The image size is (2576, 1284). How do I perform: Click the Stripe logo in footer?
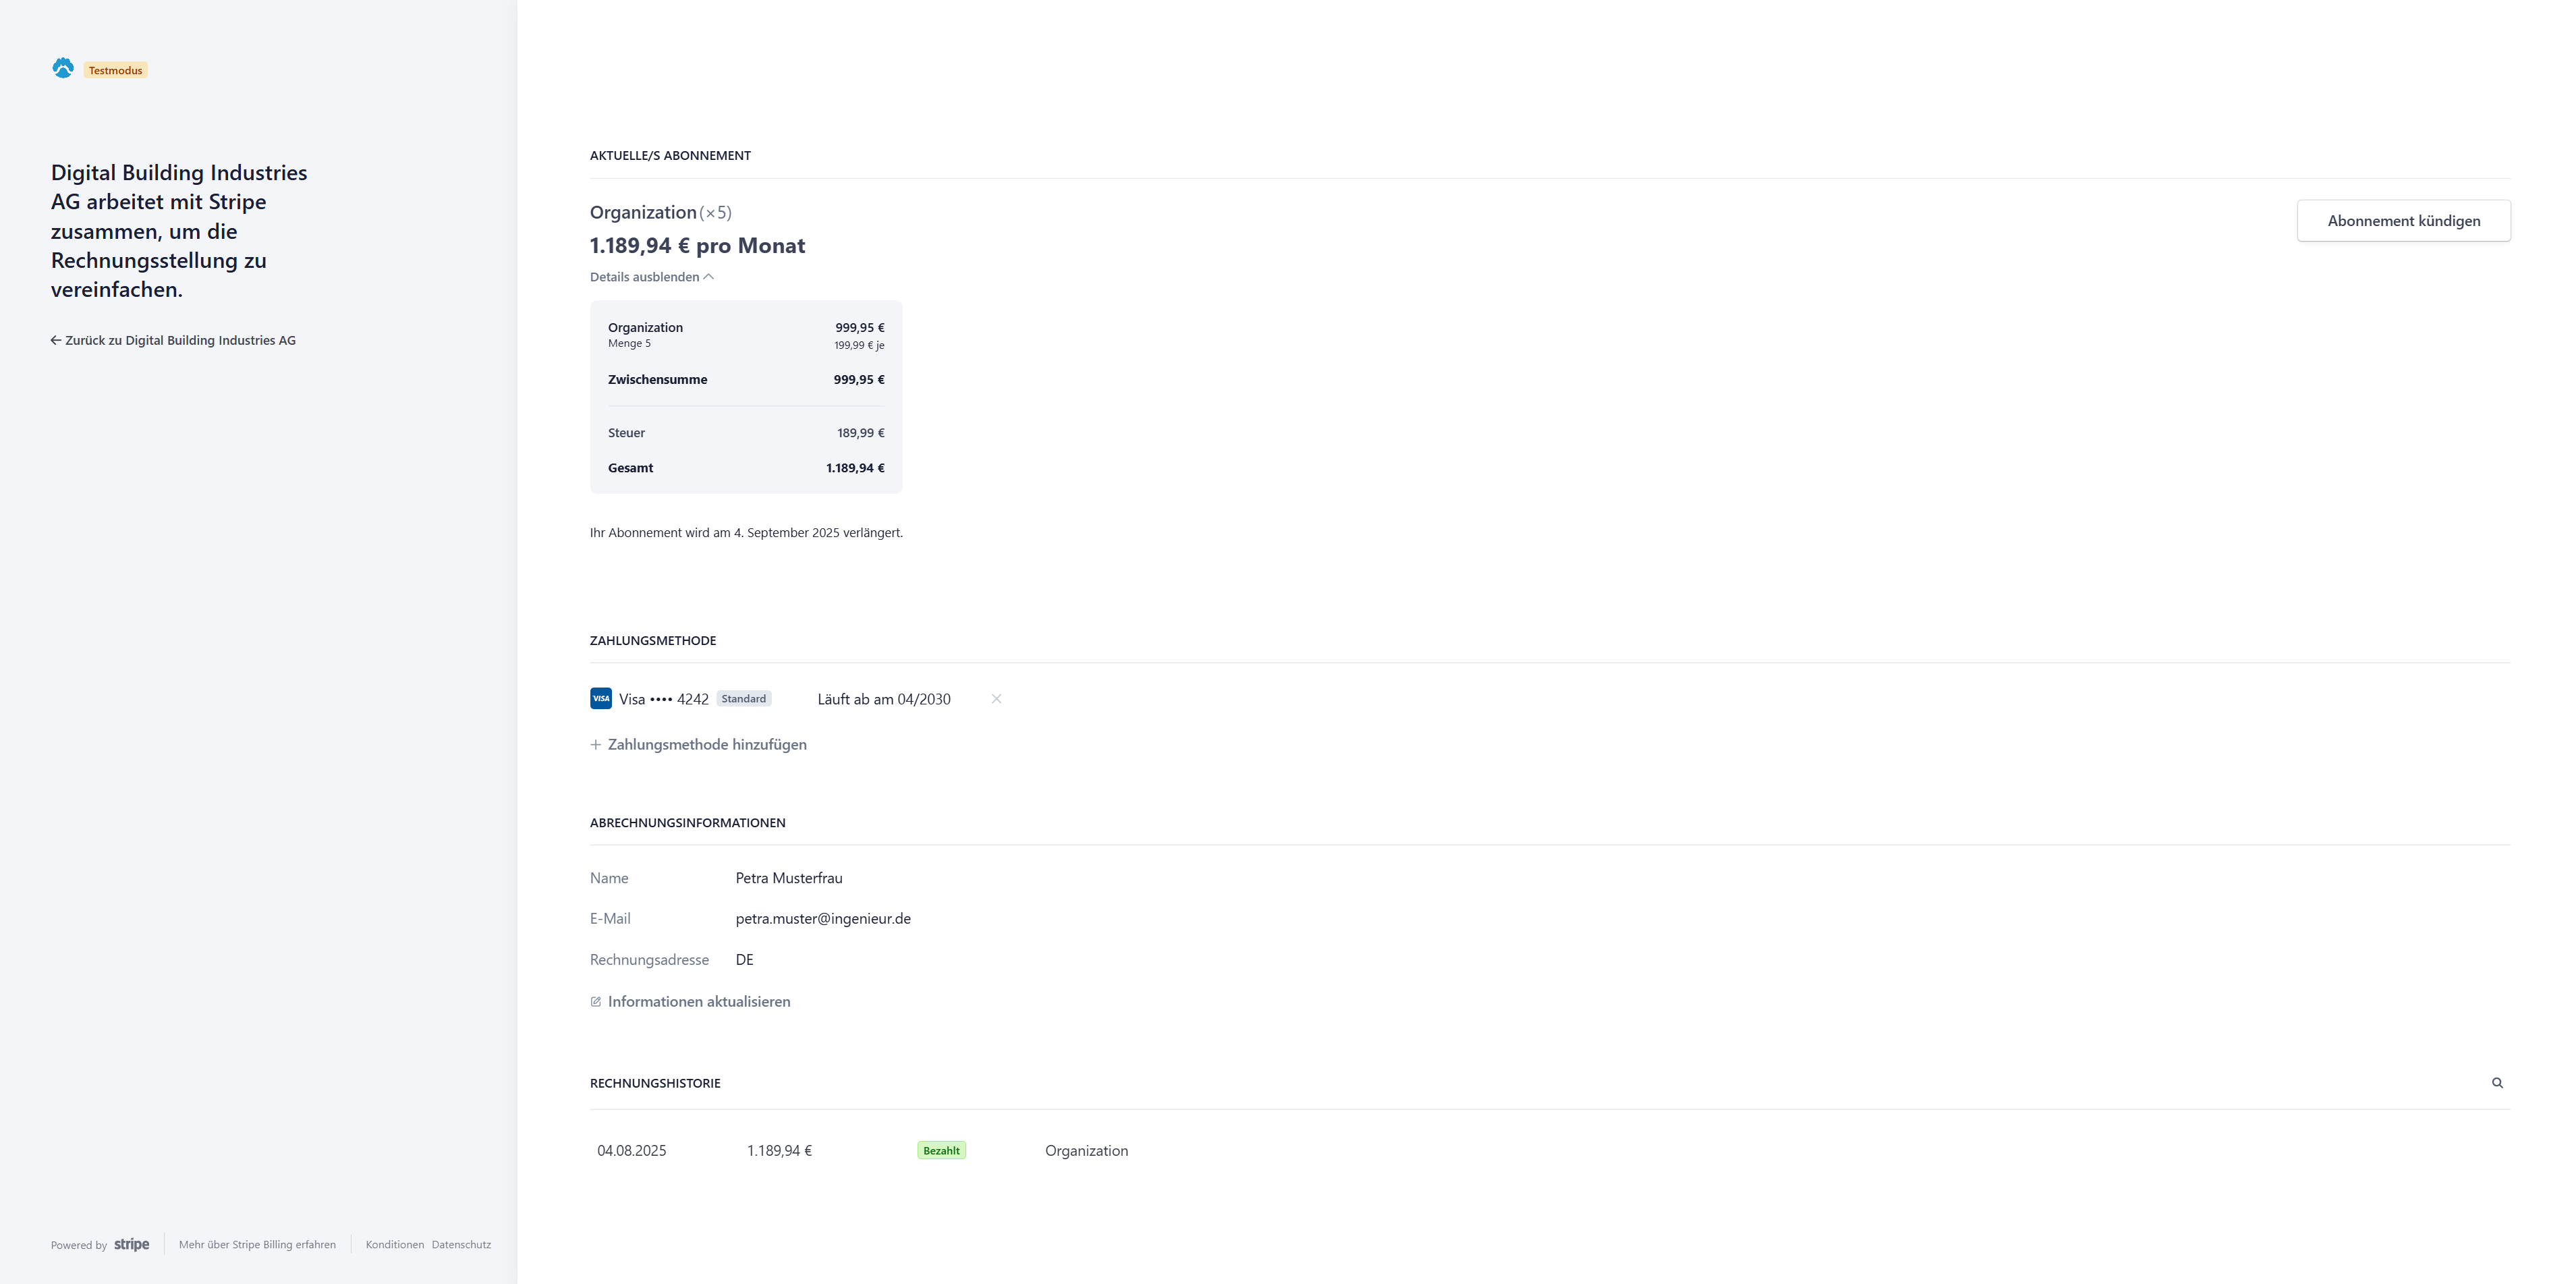(x=132, y=1244)
